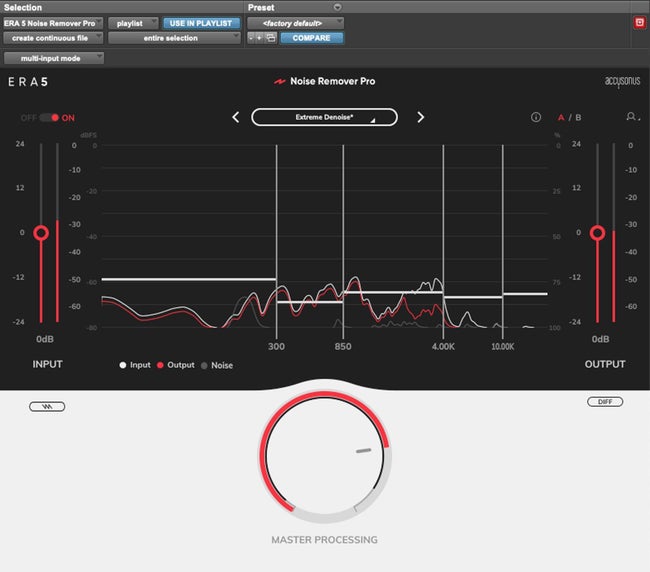The width and height of the screenshot is (650, 572).
Task: Click the red target button at top right
Action: (x=639, y=22)
